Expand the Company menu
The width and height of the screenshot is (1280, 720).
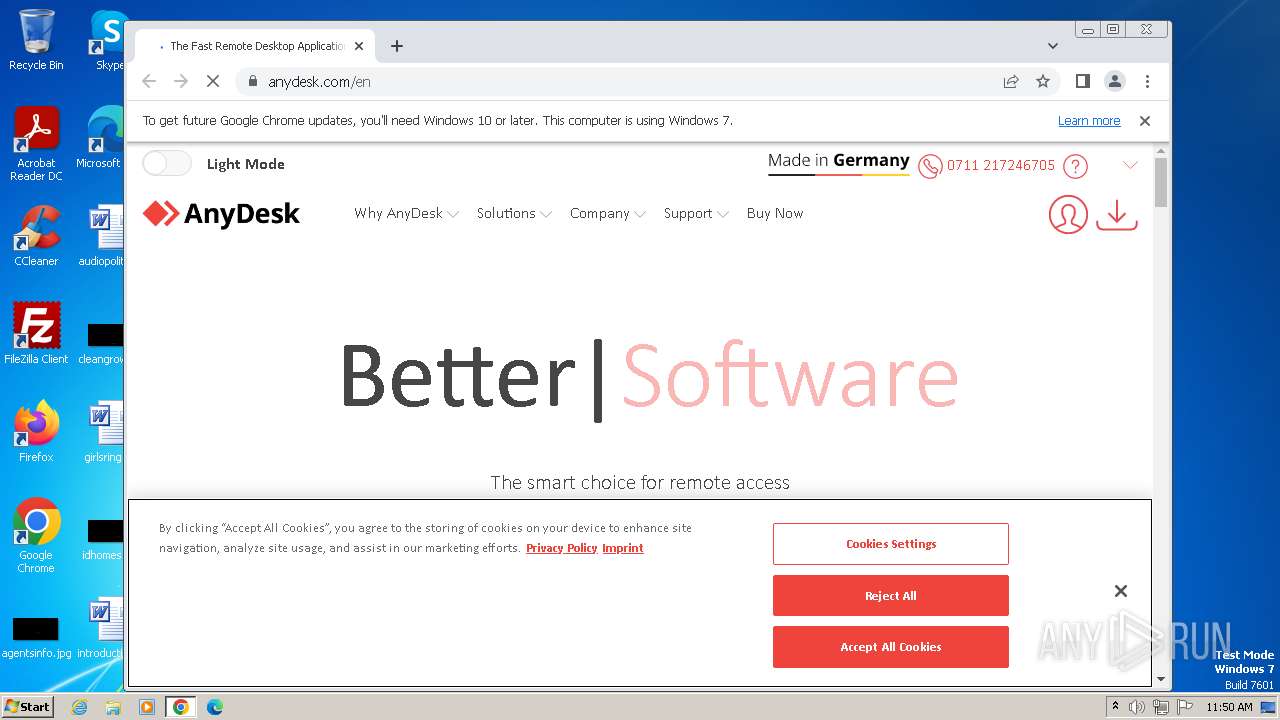click(x=608, y=213)
